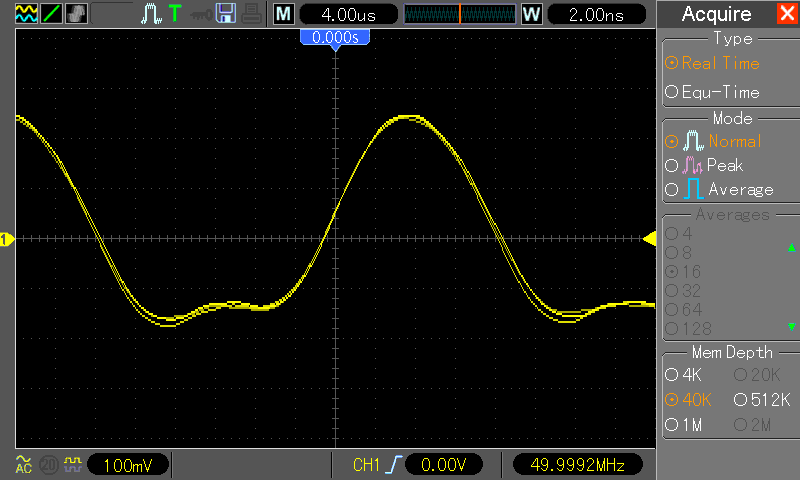
Task: Click the W window timebase icon
Action: point(532,14)
